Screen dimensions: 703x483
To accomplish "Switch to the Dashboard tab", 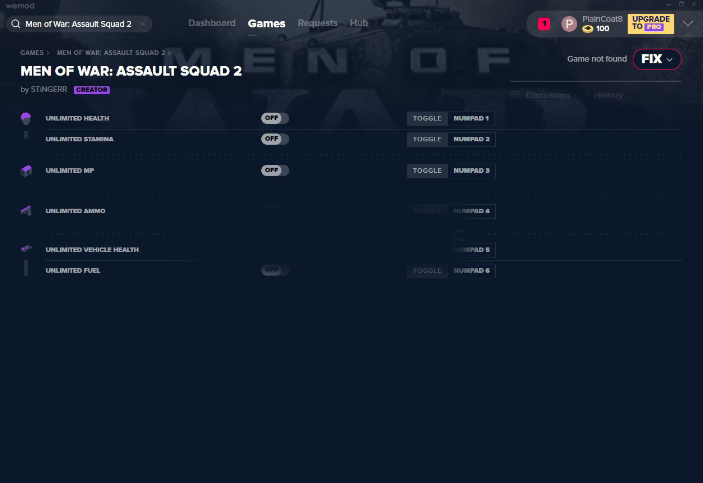I will click(x=212, y=23).
